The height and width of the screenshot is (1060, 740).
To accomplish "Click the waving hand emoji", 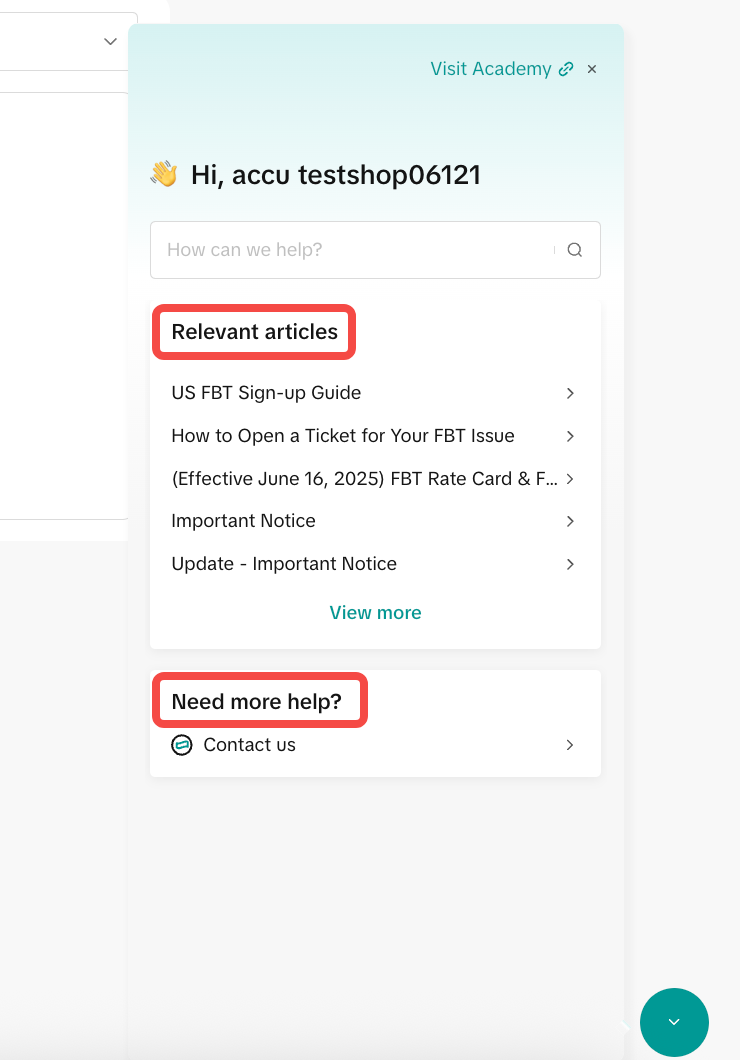I will pyautogui.click(x=164, y=175).
